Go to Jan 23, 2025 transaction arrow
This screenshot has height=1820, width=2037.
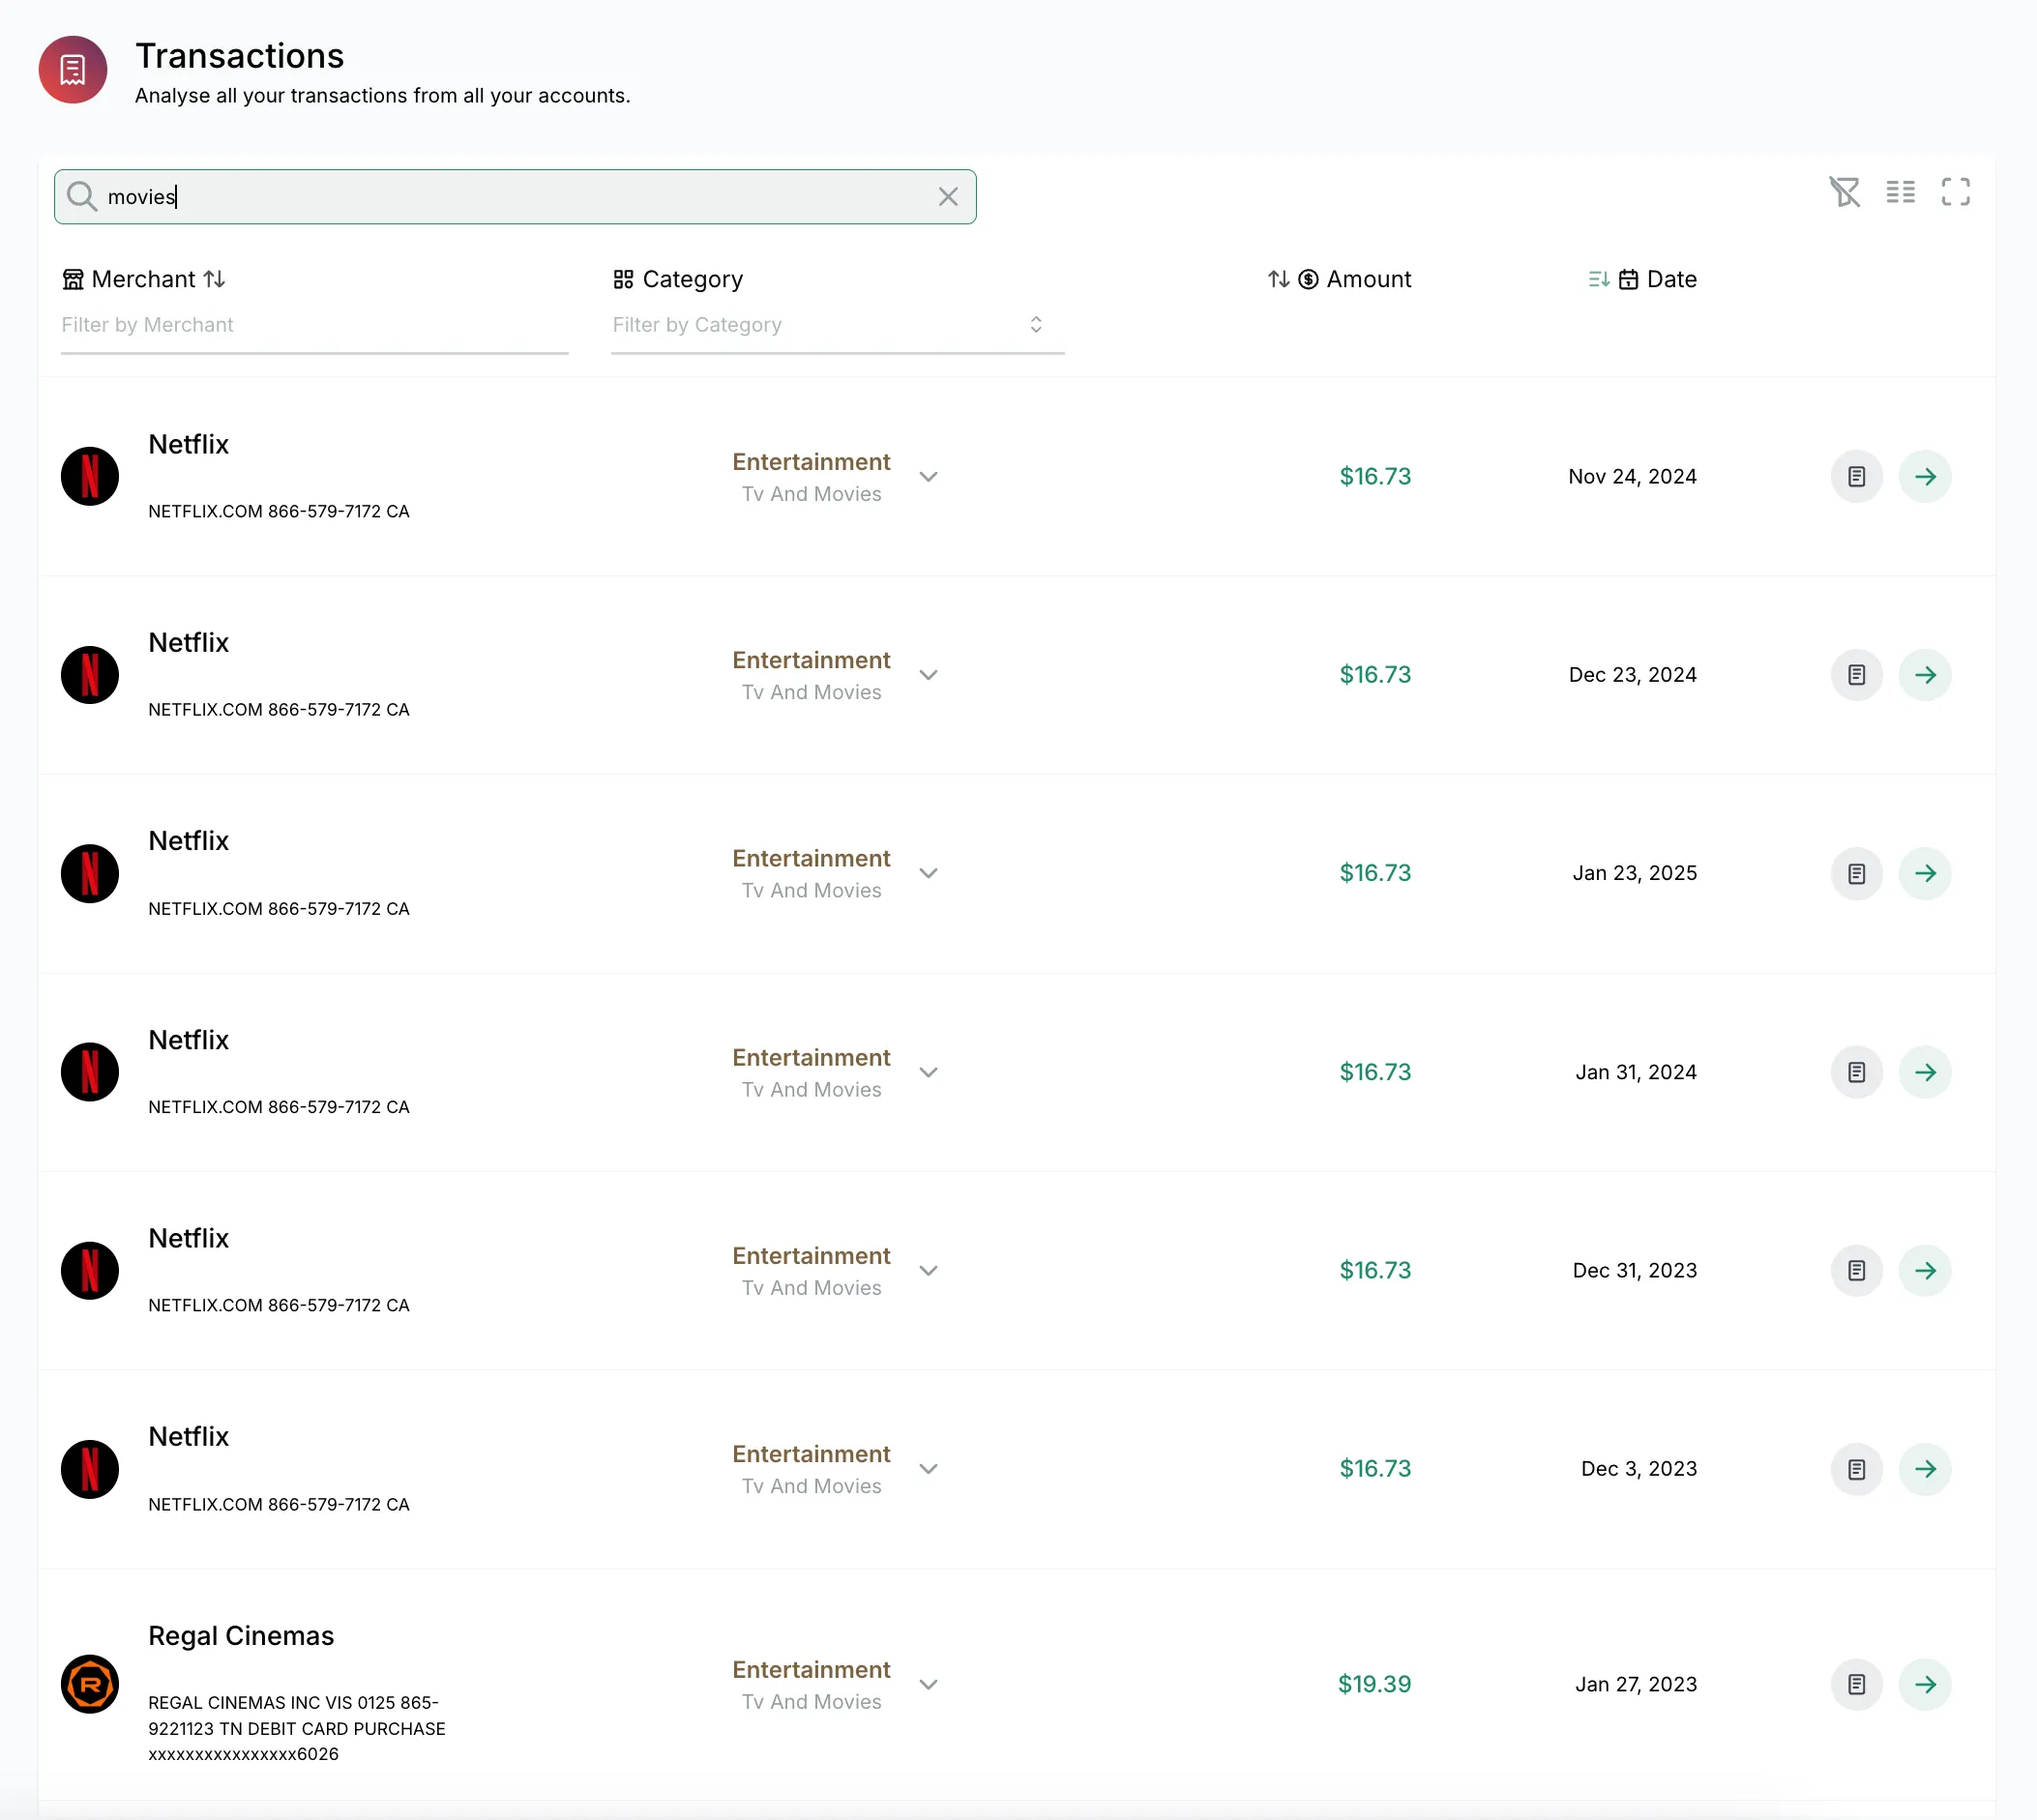tap(1925, 873)
